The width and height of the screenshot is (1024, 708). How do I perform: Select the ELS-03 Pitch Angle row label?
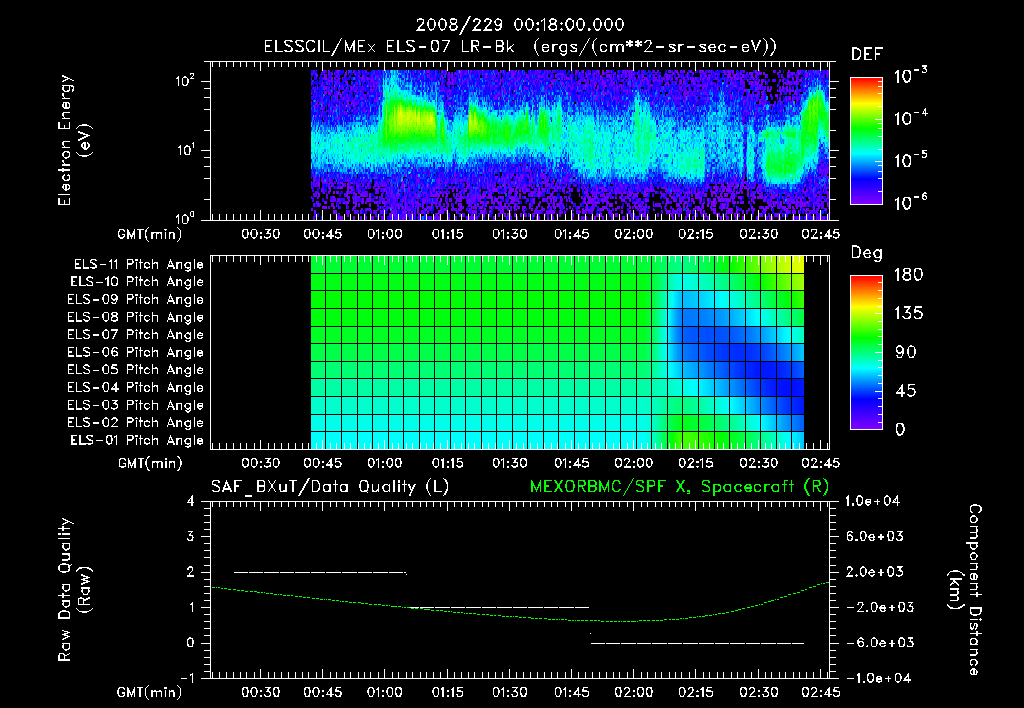pos(136,405)
